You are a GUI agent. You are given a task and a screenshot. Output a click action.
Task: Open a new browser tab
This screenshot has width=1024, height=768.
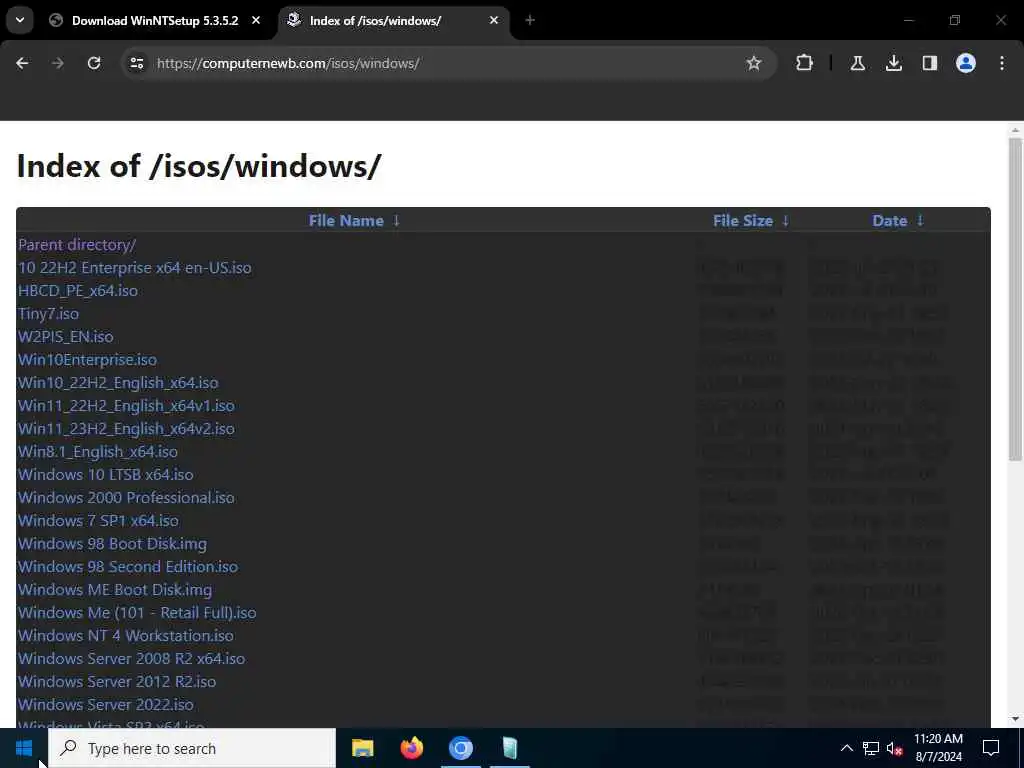coord(530,20)
